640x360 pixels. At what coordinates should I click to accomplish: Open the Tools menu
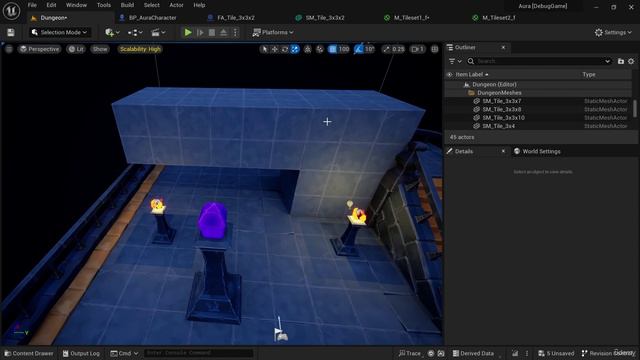coord(104,5)
